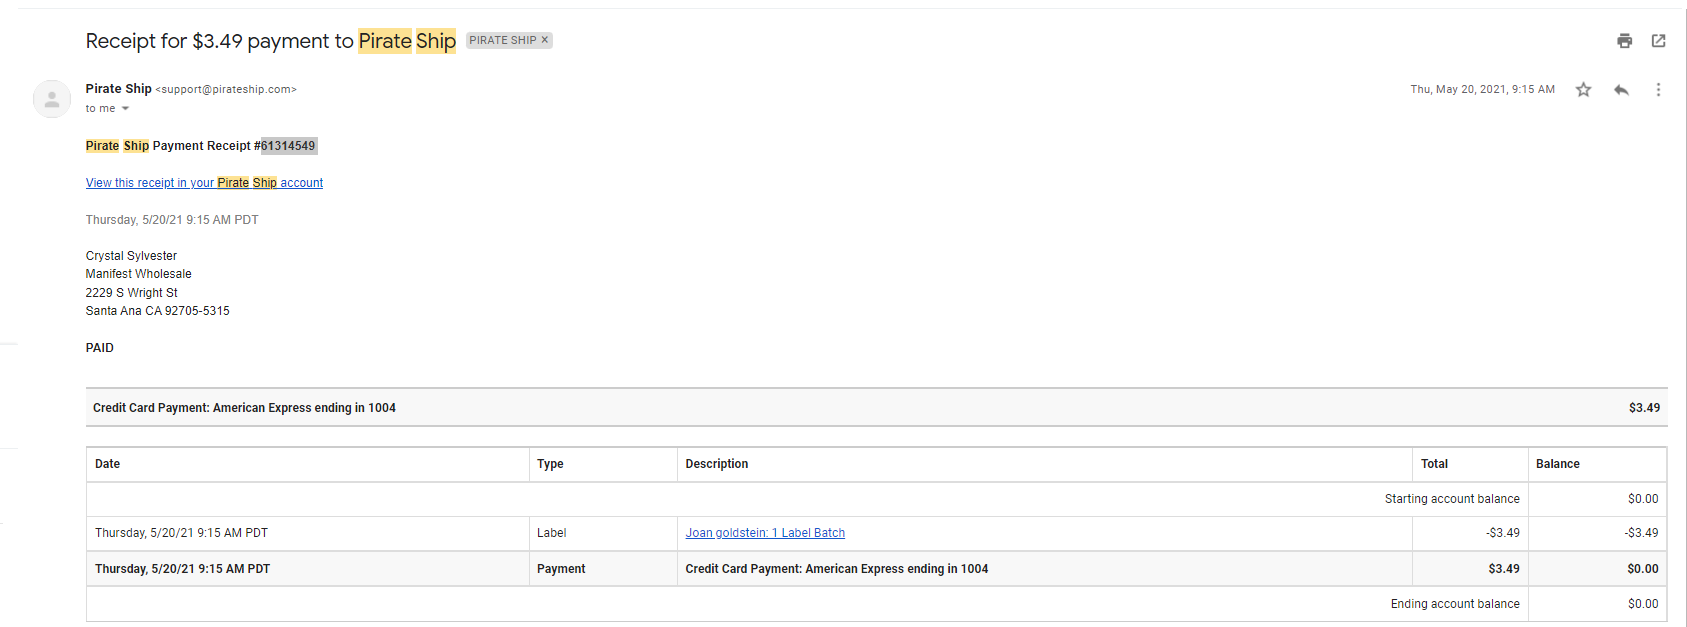
Task: Open the three-dot More options menu
Action: pyautogui.click(x=1658, y=90)
